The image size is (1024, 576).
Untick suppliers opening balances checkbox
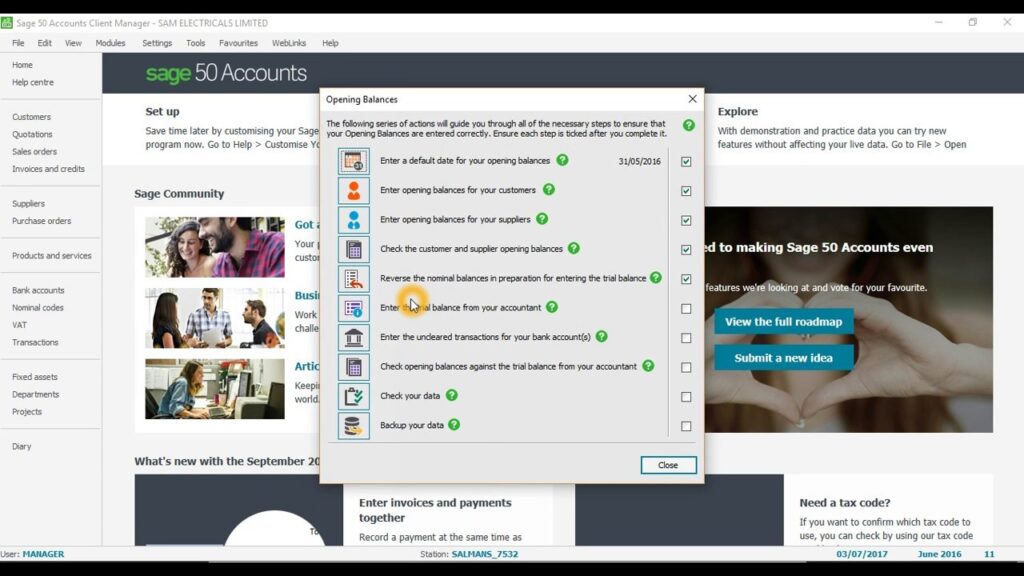tap(686, 220)
